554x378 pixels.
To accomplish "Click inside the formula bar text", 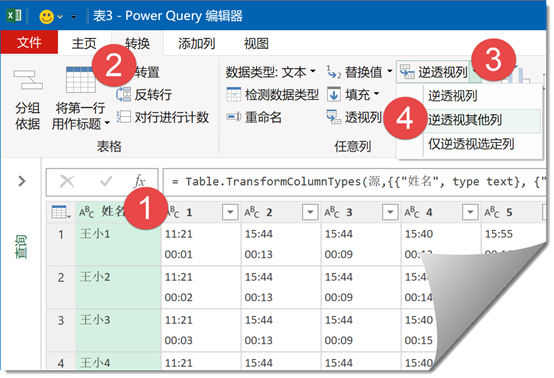I will click(353, 182).
